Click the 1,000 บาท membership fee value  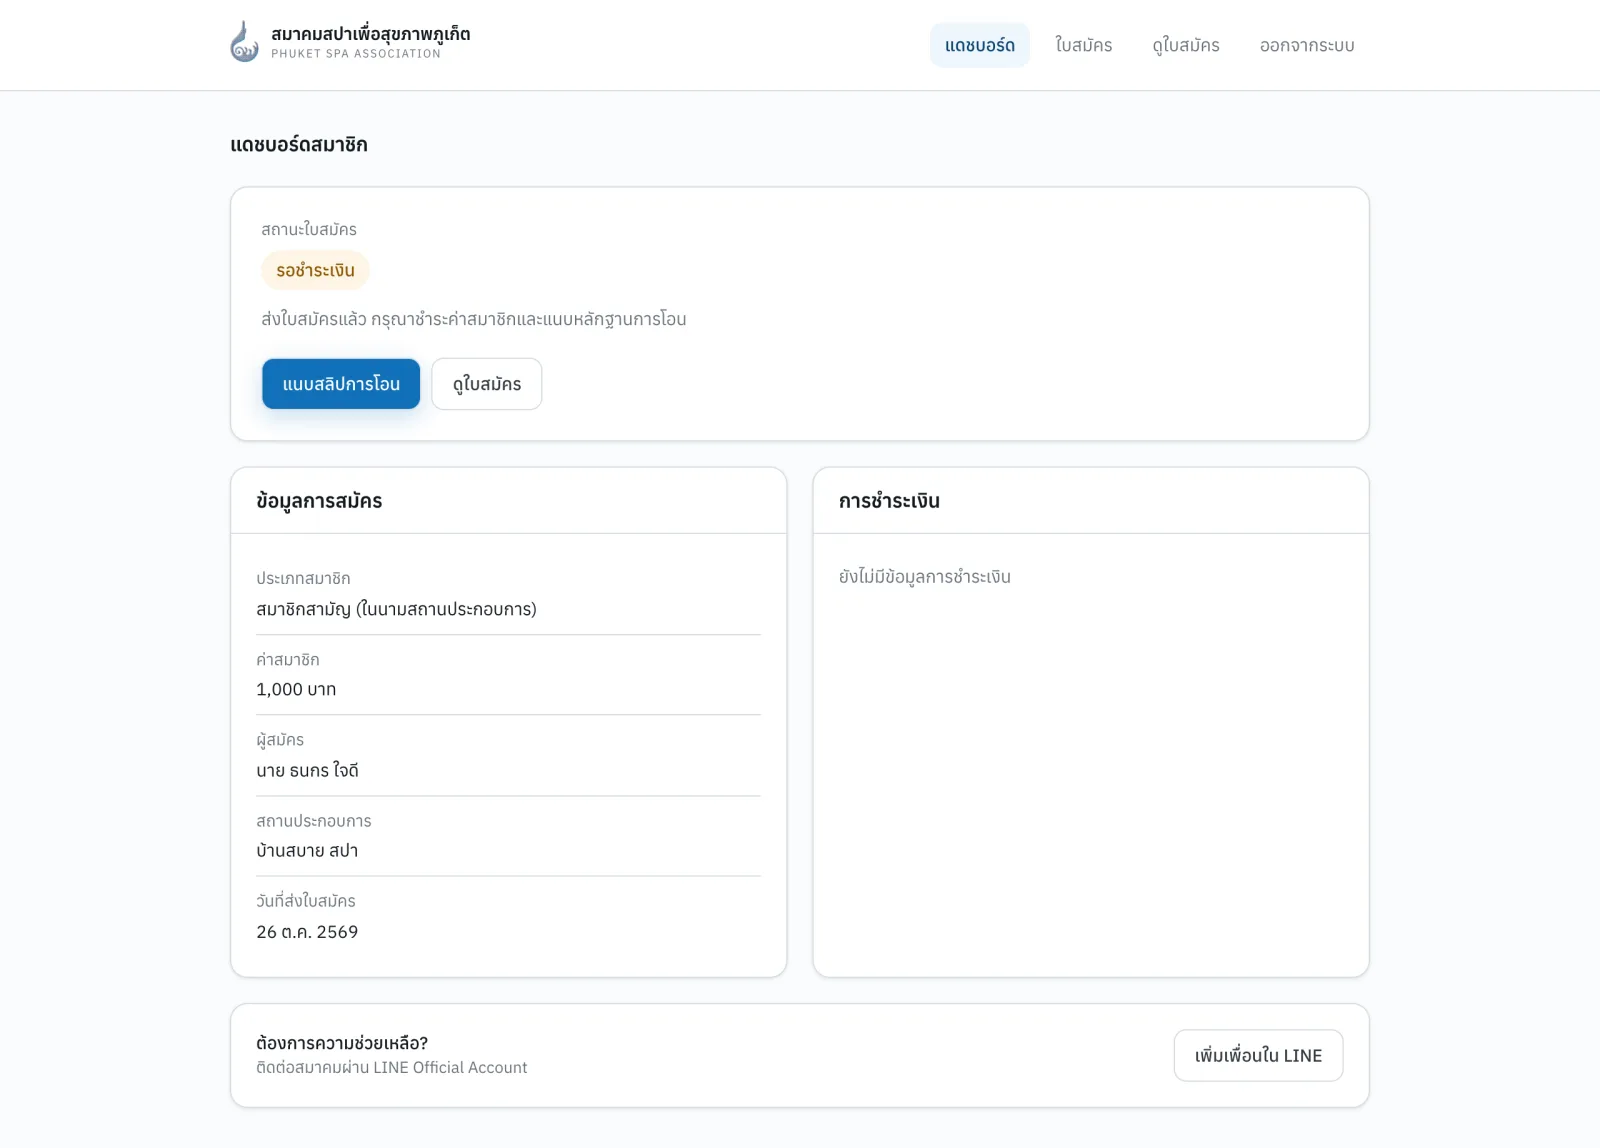(296, 689)
